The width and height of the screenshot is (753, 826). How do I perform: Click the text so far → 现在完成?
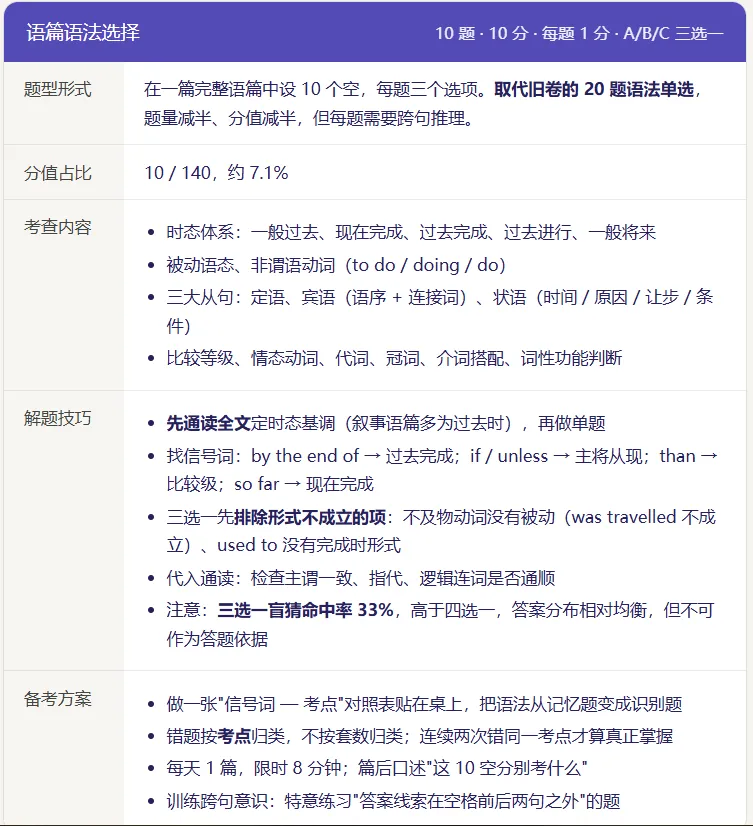pyautogui.click(x=304, y=484)
